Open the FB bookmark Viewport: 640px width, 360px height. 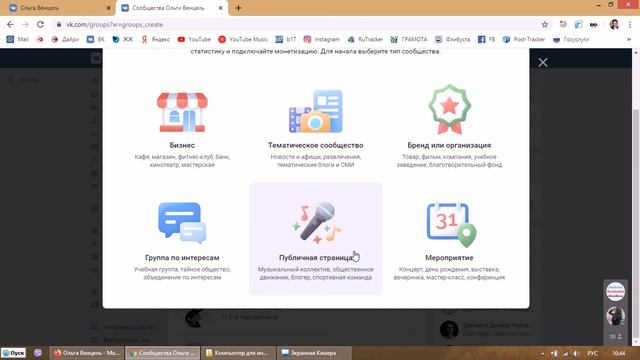[x=486, y=39]
